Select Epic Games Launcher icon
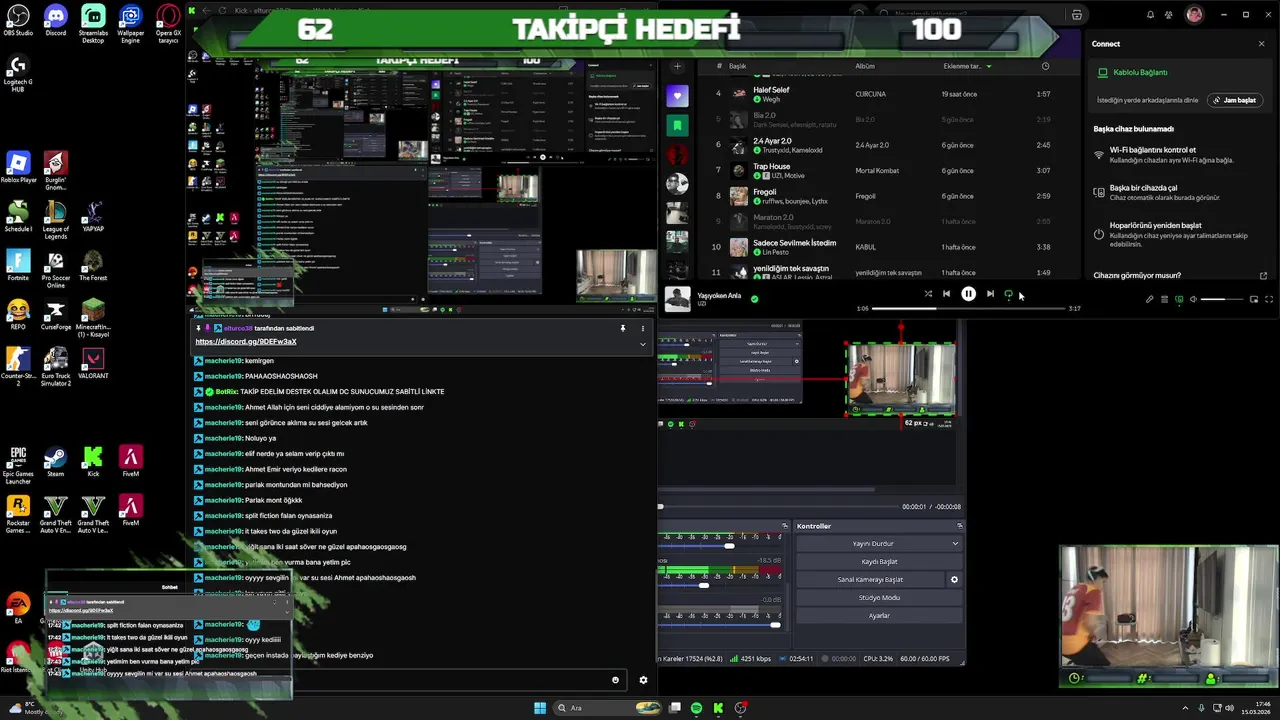 coord(18,465)
